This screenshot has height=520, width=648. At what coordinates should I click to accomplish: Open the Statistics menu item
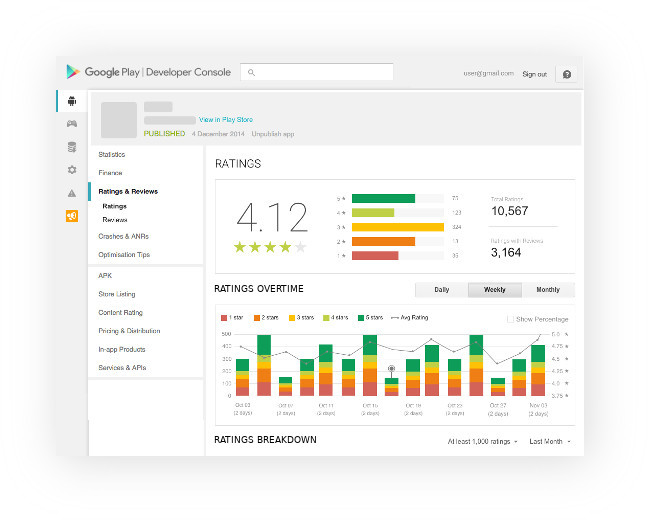pos(112,155)
